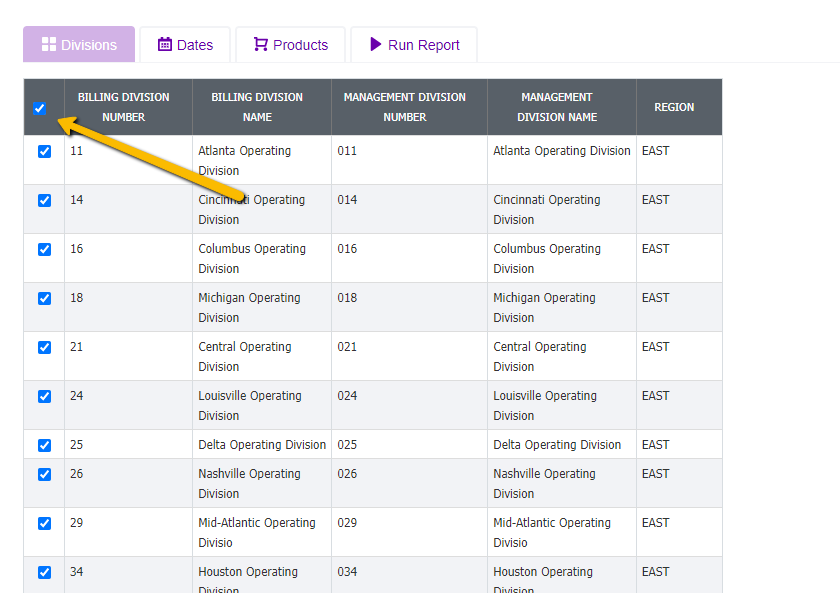Open the Products tab
The width and height of the screenshot is (840, 593).
pyautogui.click(x=291, y=45)
